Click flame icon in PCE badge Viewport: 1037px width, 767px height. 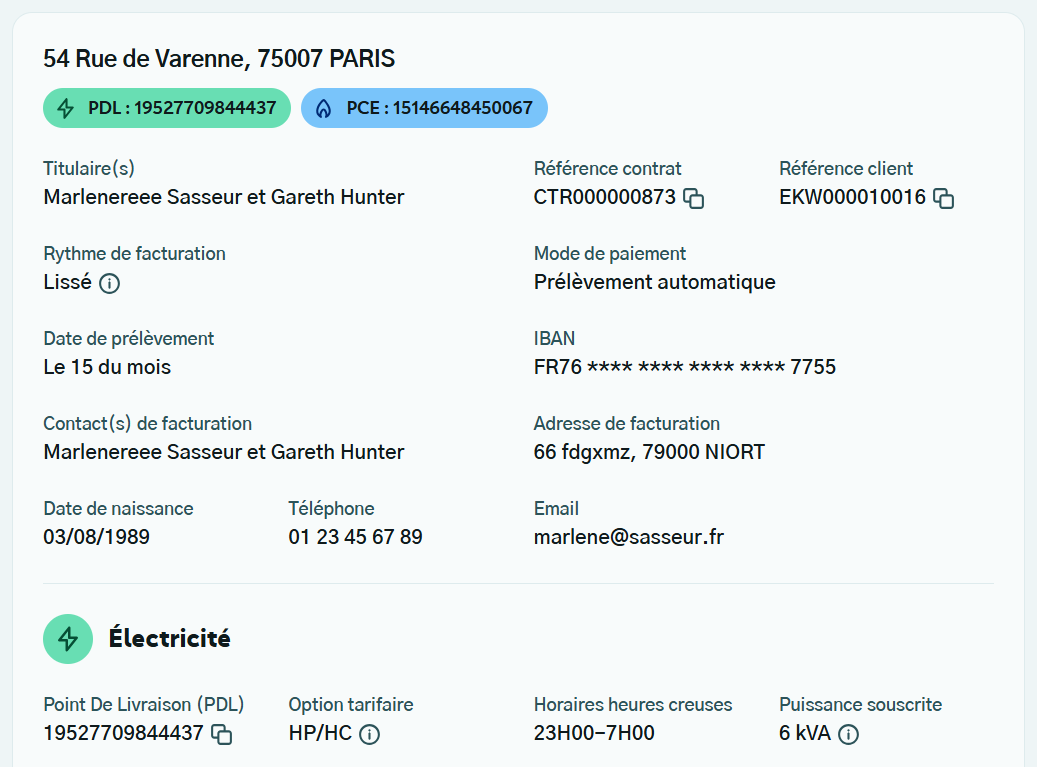[323, 108]
